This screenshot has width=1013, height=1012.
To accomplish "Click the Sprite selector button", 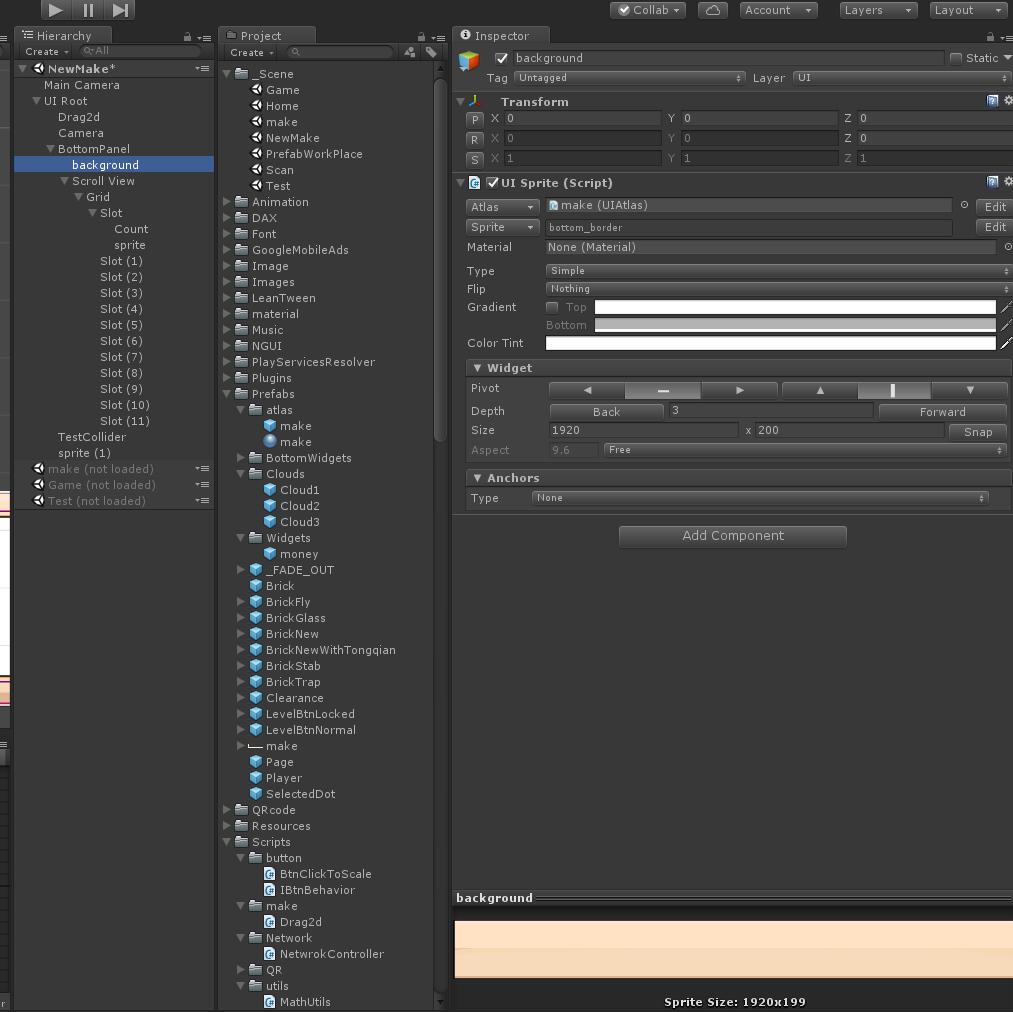I will tap(502, 227).
